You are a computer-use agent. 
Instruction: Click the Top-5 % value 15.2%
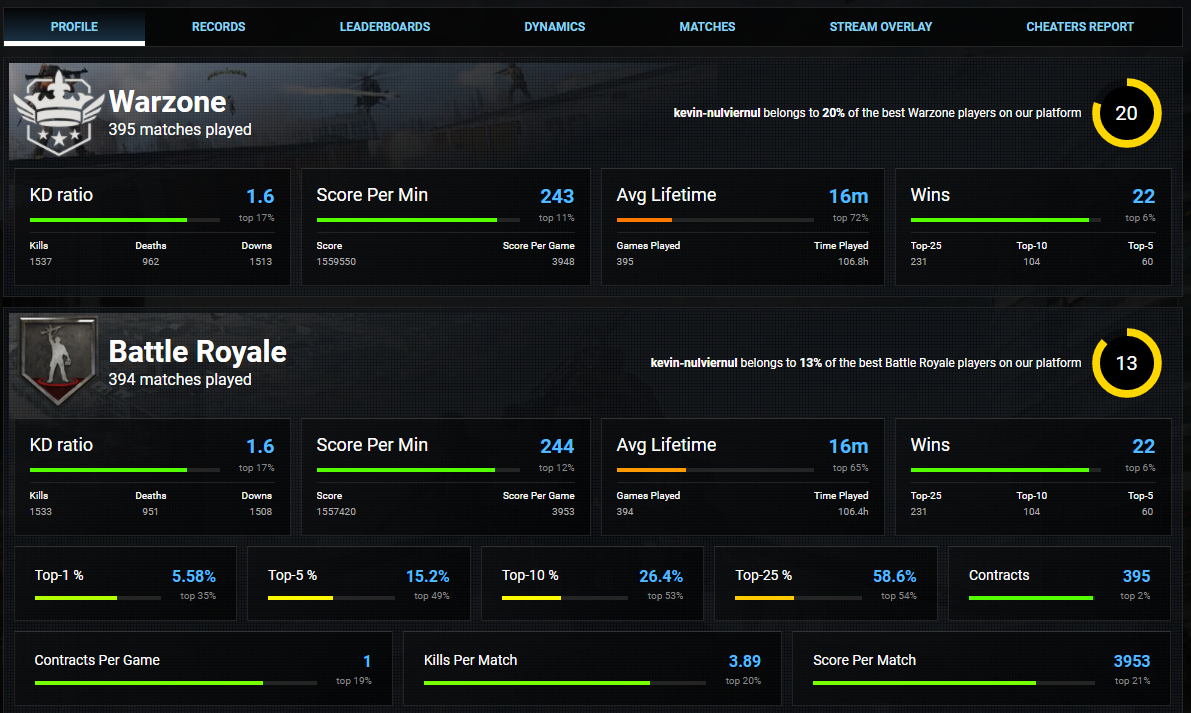(428, 576)
